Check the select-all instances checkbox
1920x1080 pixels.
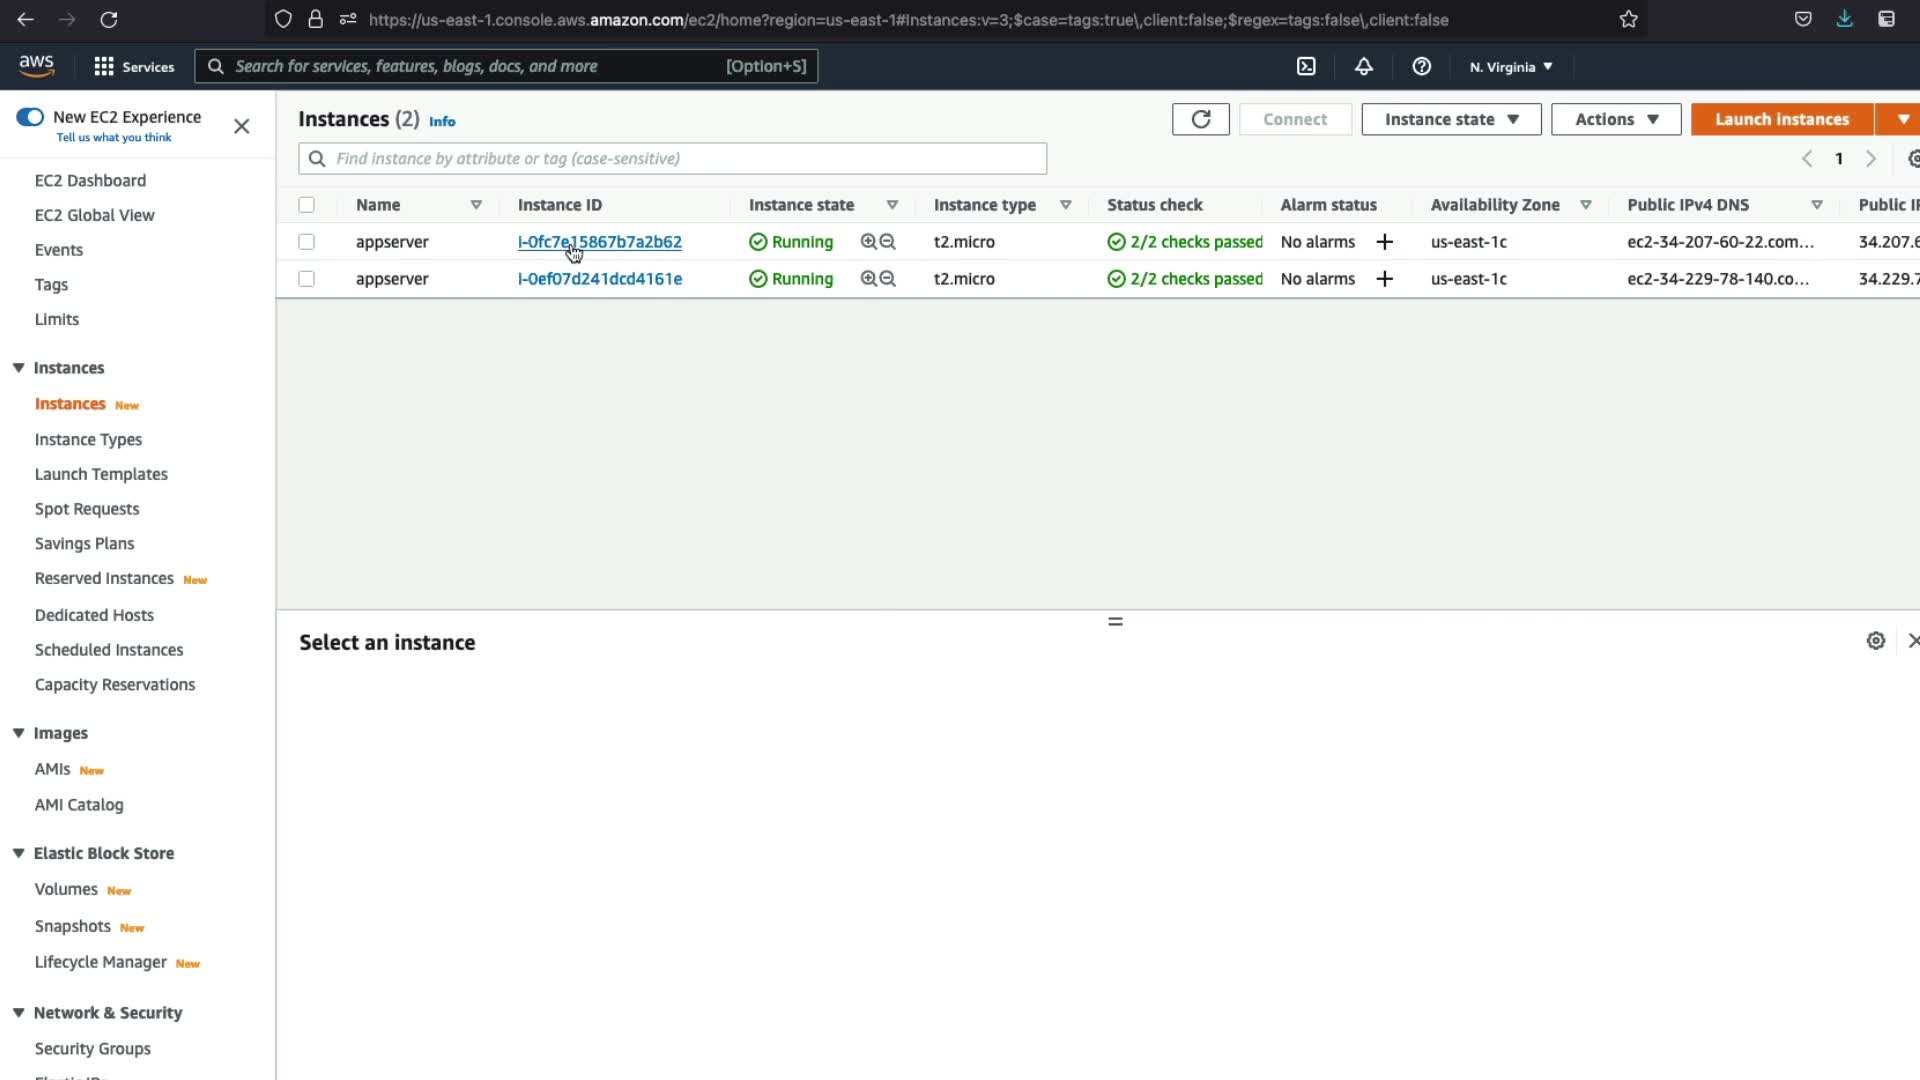(x=307, y=205)
